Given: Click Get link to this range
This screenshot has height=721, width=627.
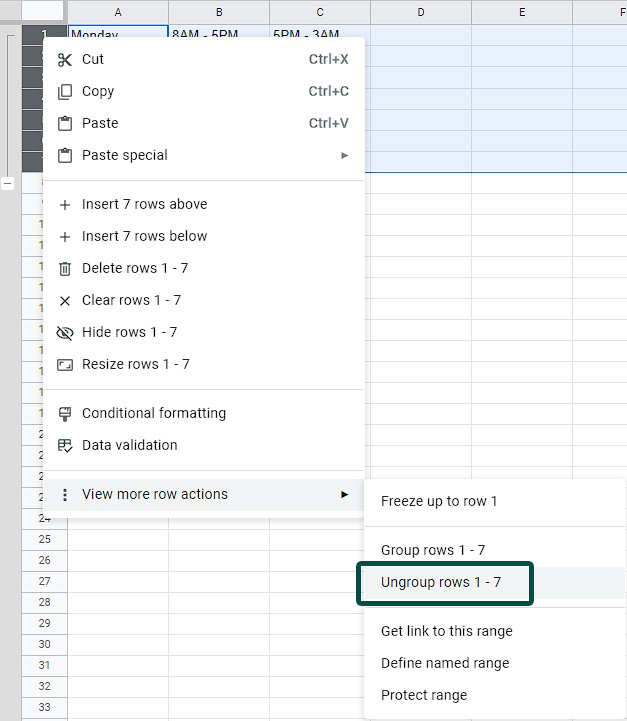Looking at the screenshot, I should pyautogui.click(x=446, y=631).
